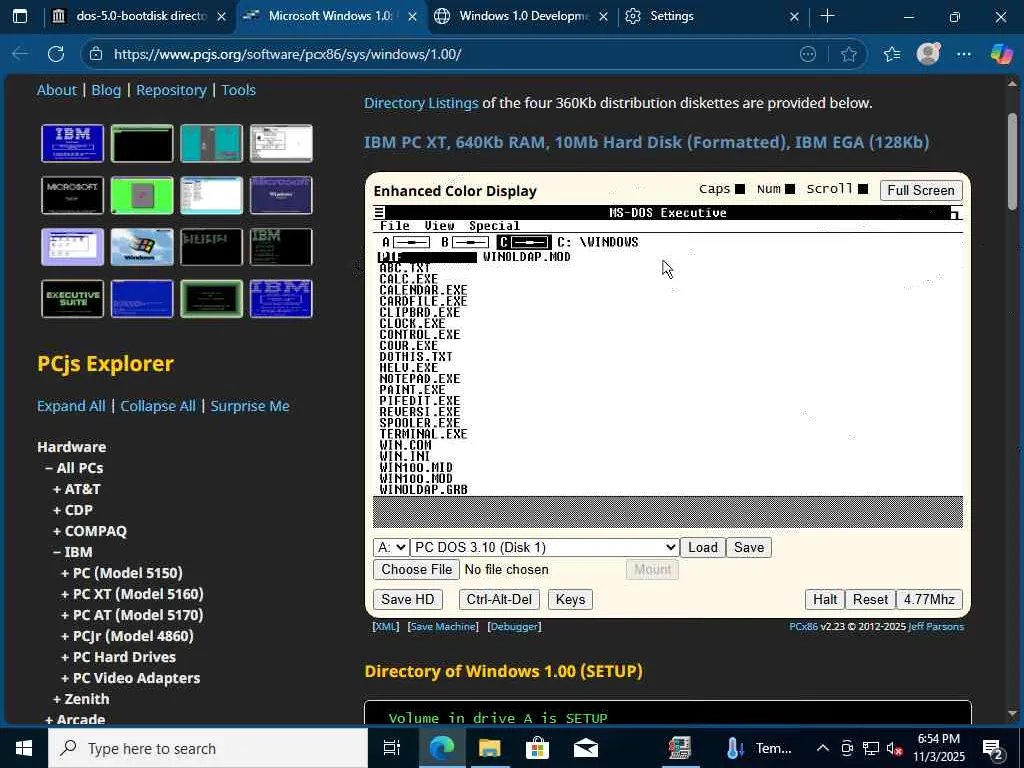Viewport: 1024px width, 768px height.
Task: Open the Executive Suite thumbnail
Action: pyautogui.click(x=72, y=298)
